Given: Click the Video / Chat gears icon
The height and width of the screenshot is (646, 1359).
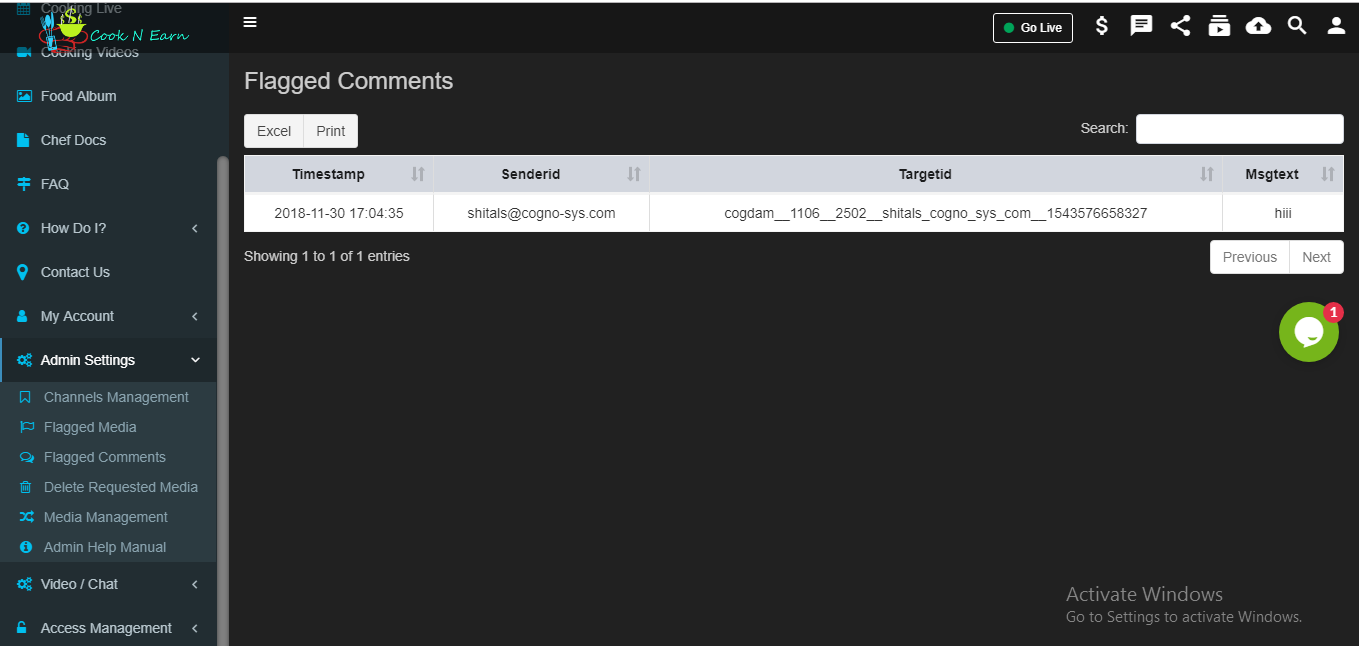Looking at the screenshot, I should coord(25,584).
